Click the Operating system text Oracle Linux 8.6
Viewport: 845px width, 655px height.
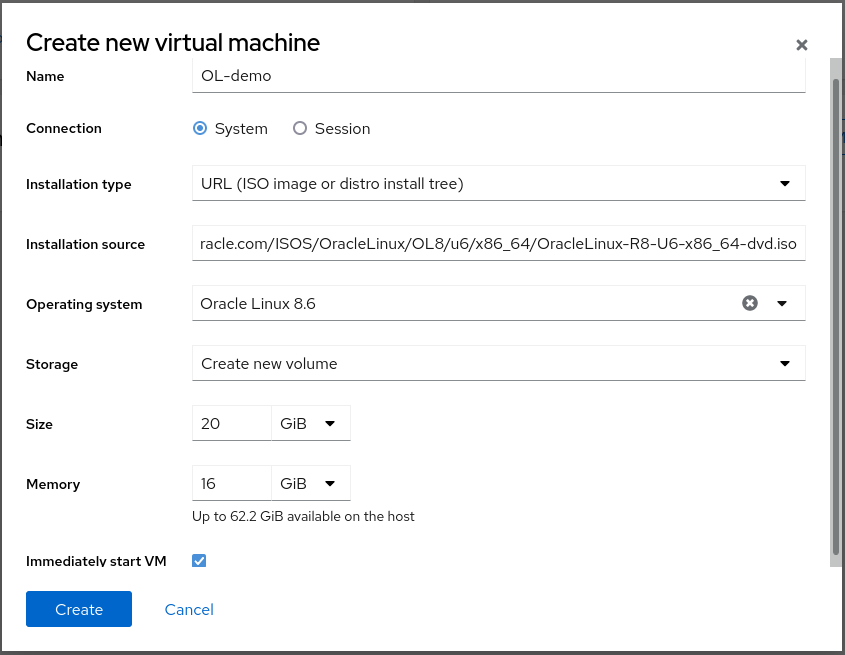tap(258, 304)
